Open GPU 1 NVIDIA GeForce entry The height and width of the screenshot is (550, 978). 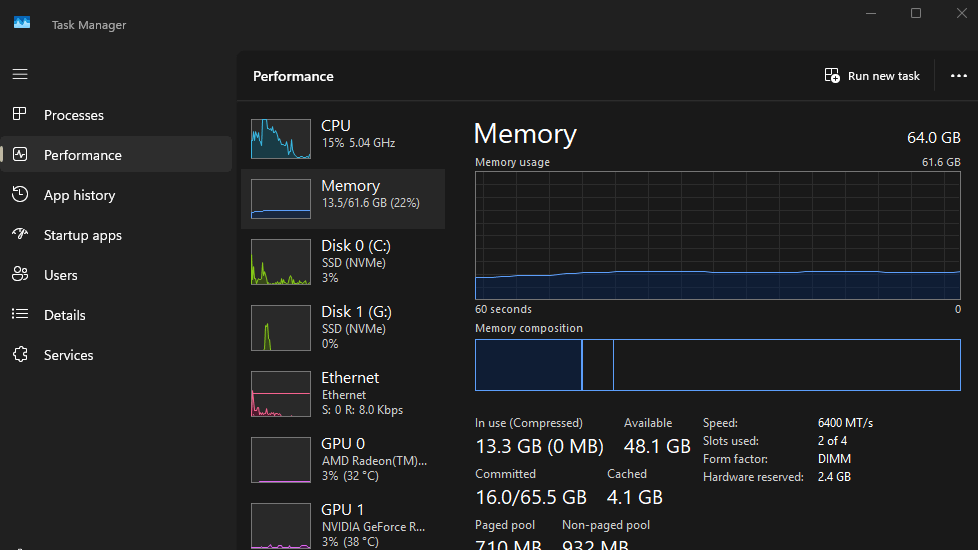[x=343, y=523]
